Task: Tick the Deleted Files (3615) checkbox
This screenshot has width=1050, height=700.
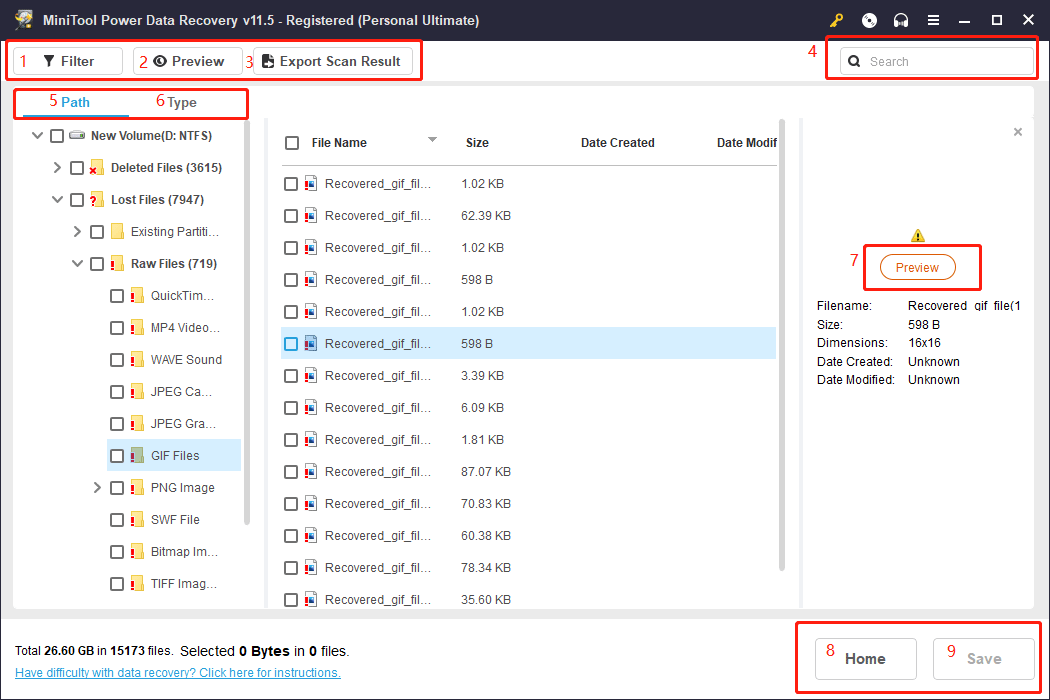Action: pos(77,167)
